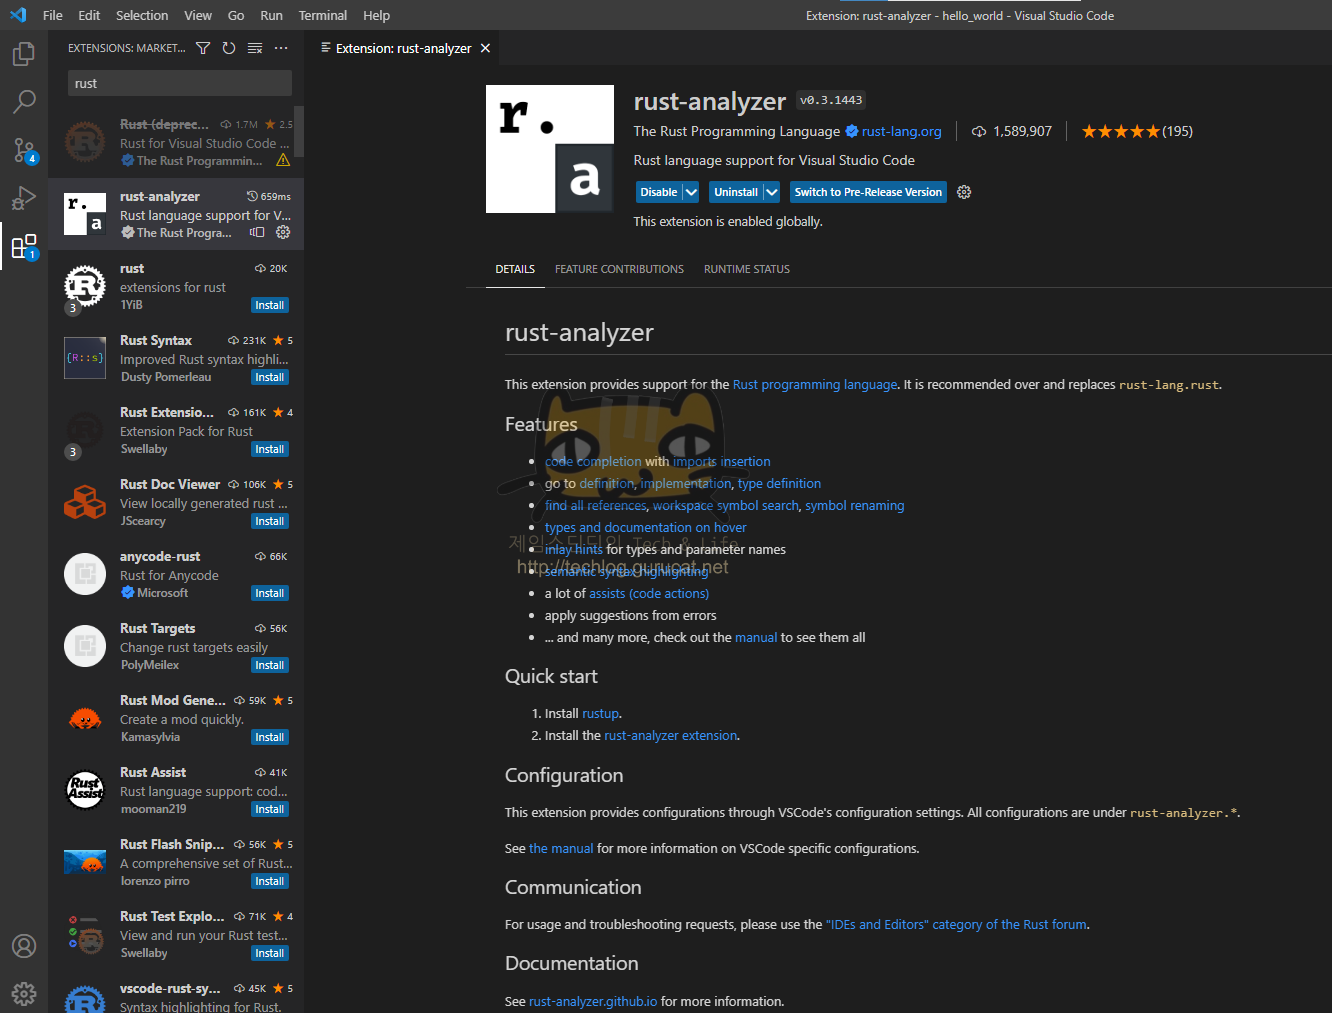Install the anycode-rust extension
The image size is (1332, 1013).
click(270, 593)
